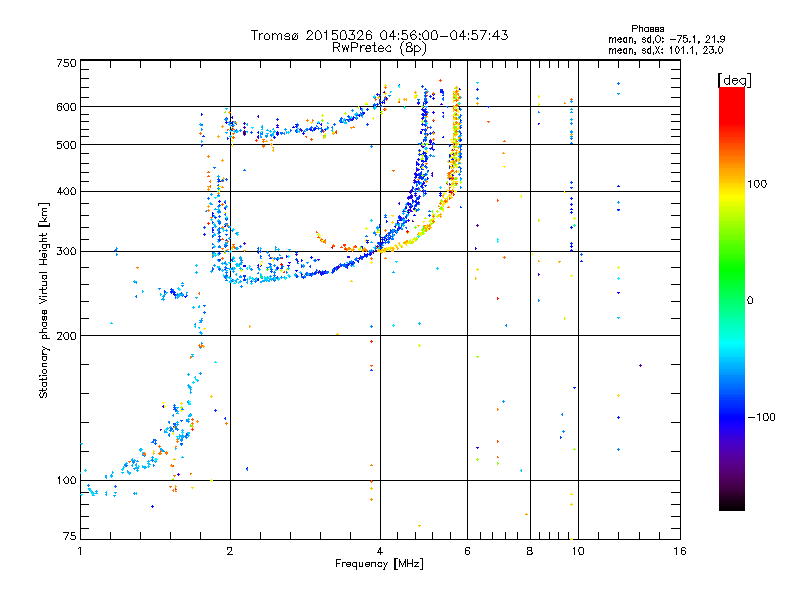The height and width of the screenshot is (600, 800).
Task: Click the y-axis tick label "200"
Action: coord(66,336)
